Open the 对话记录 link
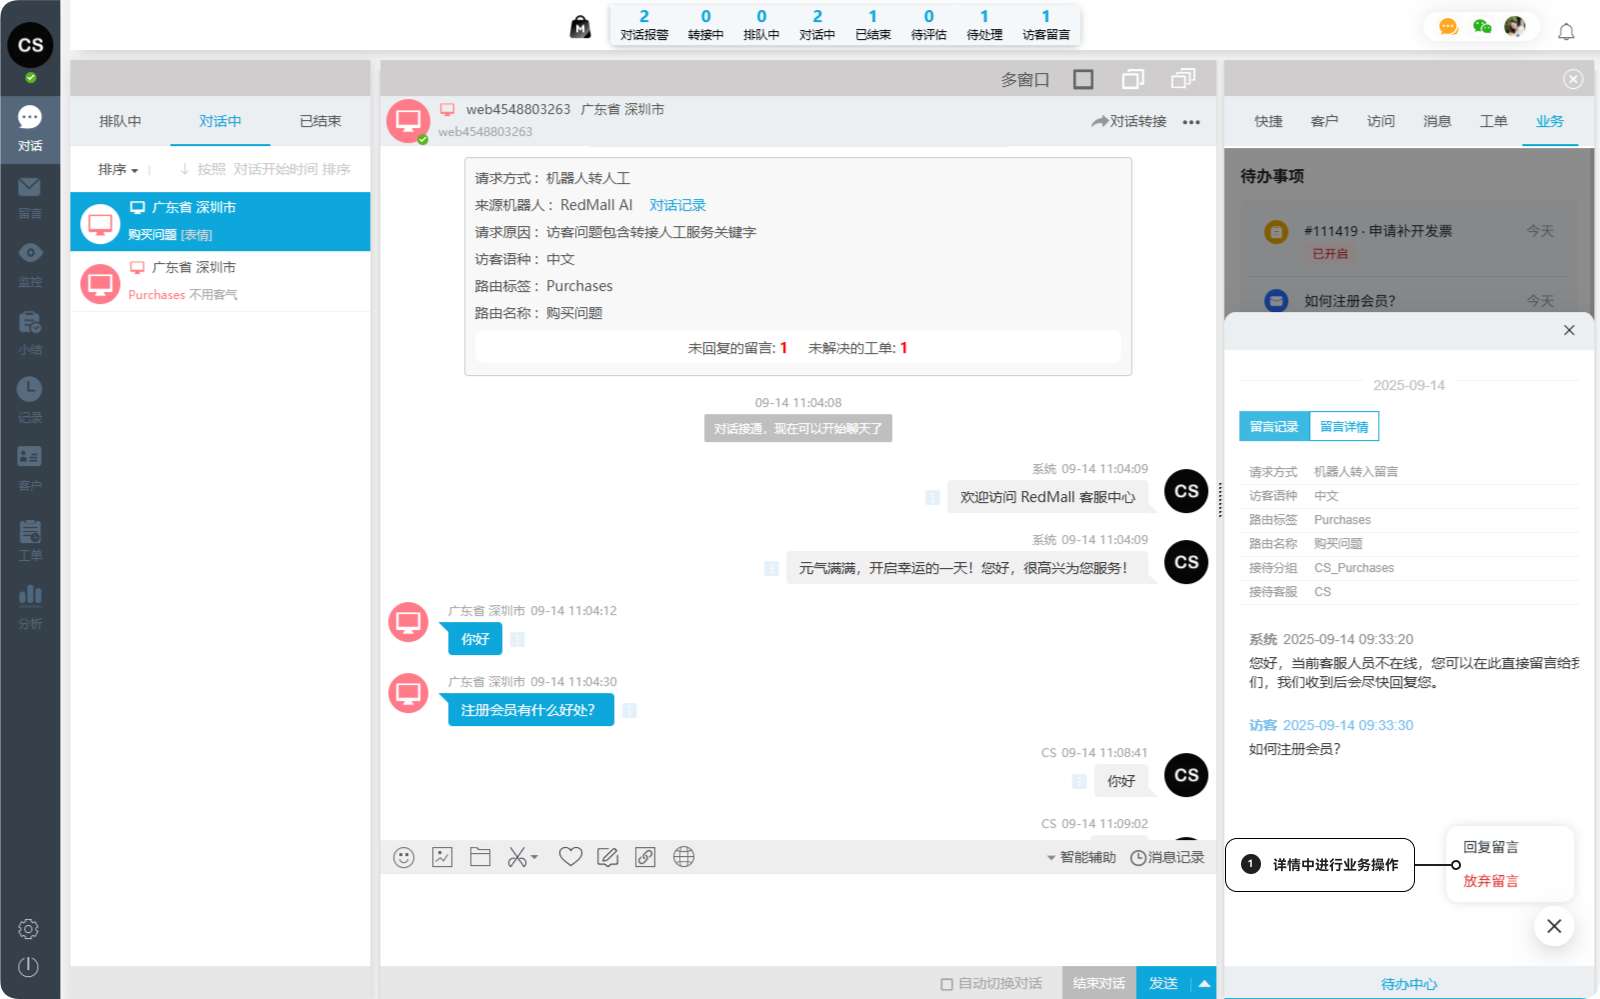The height and width of the screenshot is (999, 1600). click(x=677, y=205)
